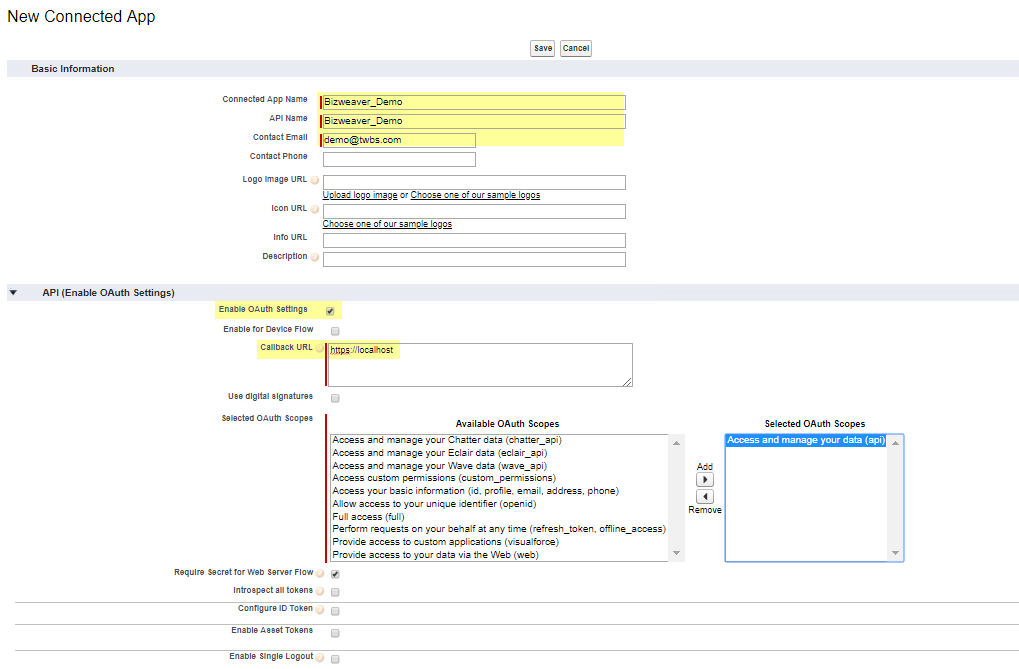Select Access your basic information scope

476,491
